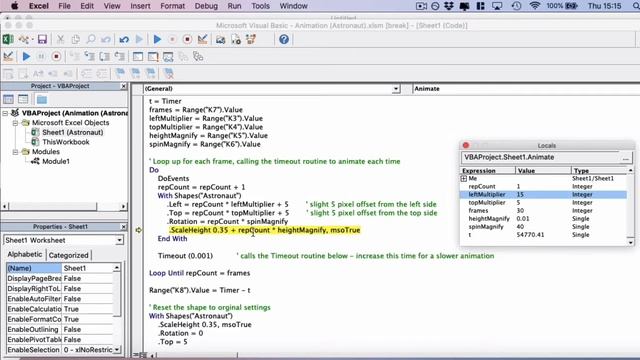The image size is (640, 360).
Task: Open the Properties Window toolbar icon
Action: click(x=236, y=40)
